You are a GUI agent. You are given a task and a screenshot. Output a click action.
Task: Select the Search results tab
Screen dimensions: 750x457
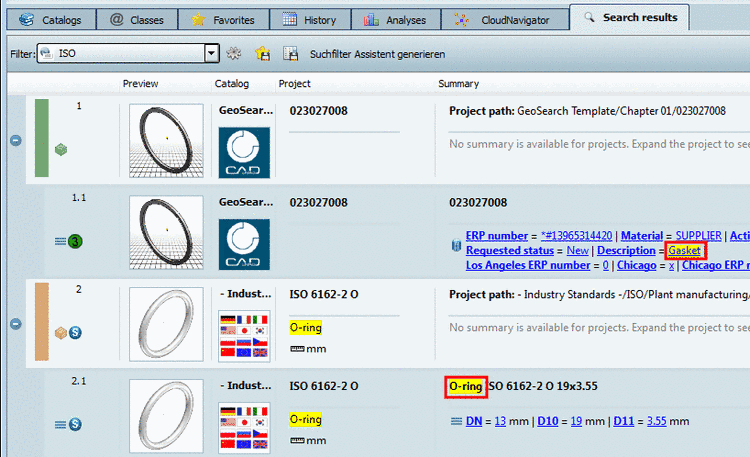coord(629,18)
